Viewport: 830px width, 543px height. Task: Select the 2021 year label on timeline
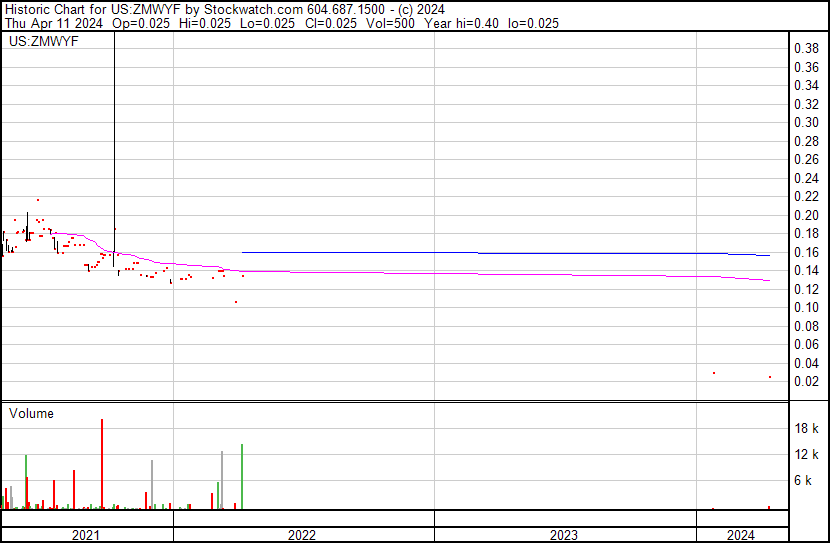point(87,535)
